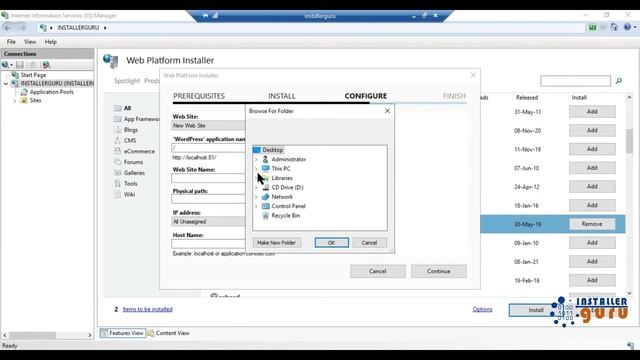Expand the This PC node
This screenshot has width=640, height=360.
coord(256,169)
